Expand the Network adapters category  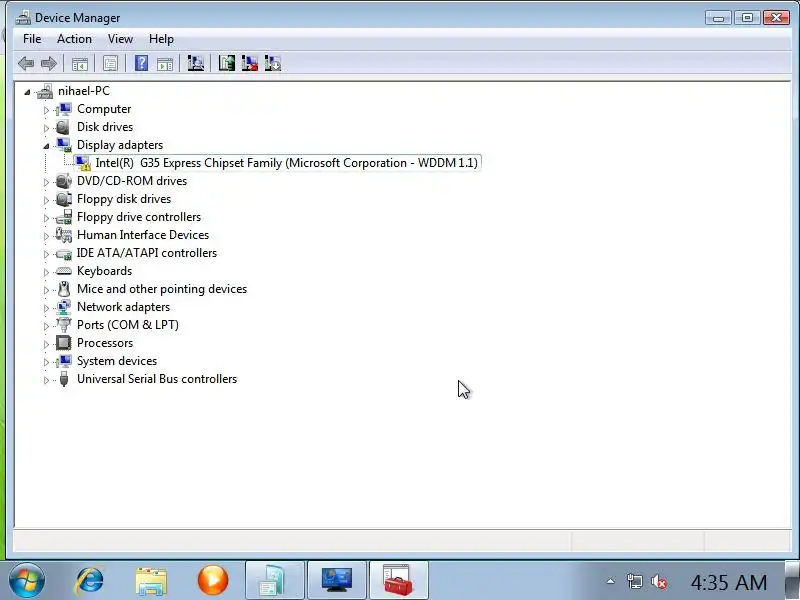[46, 308]
